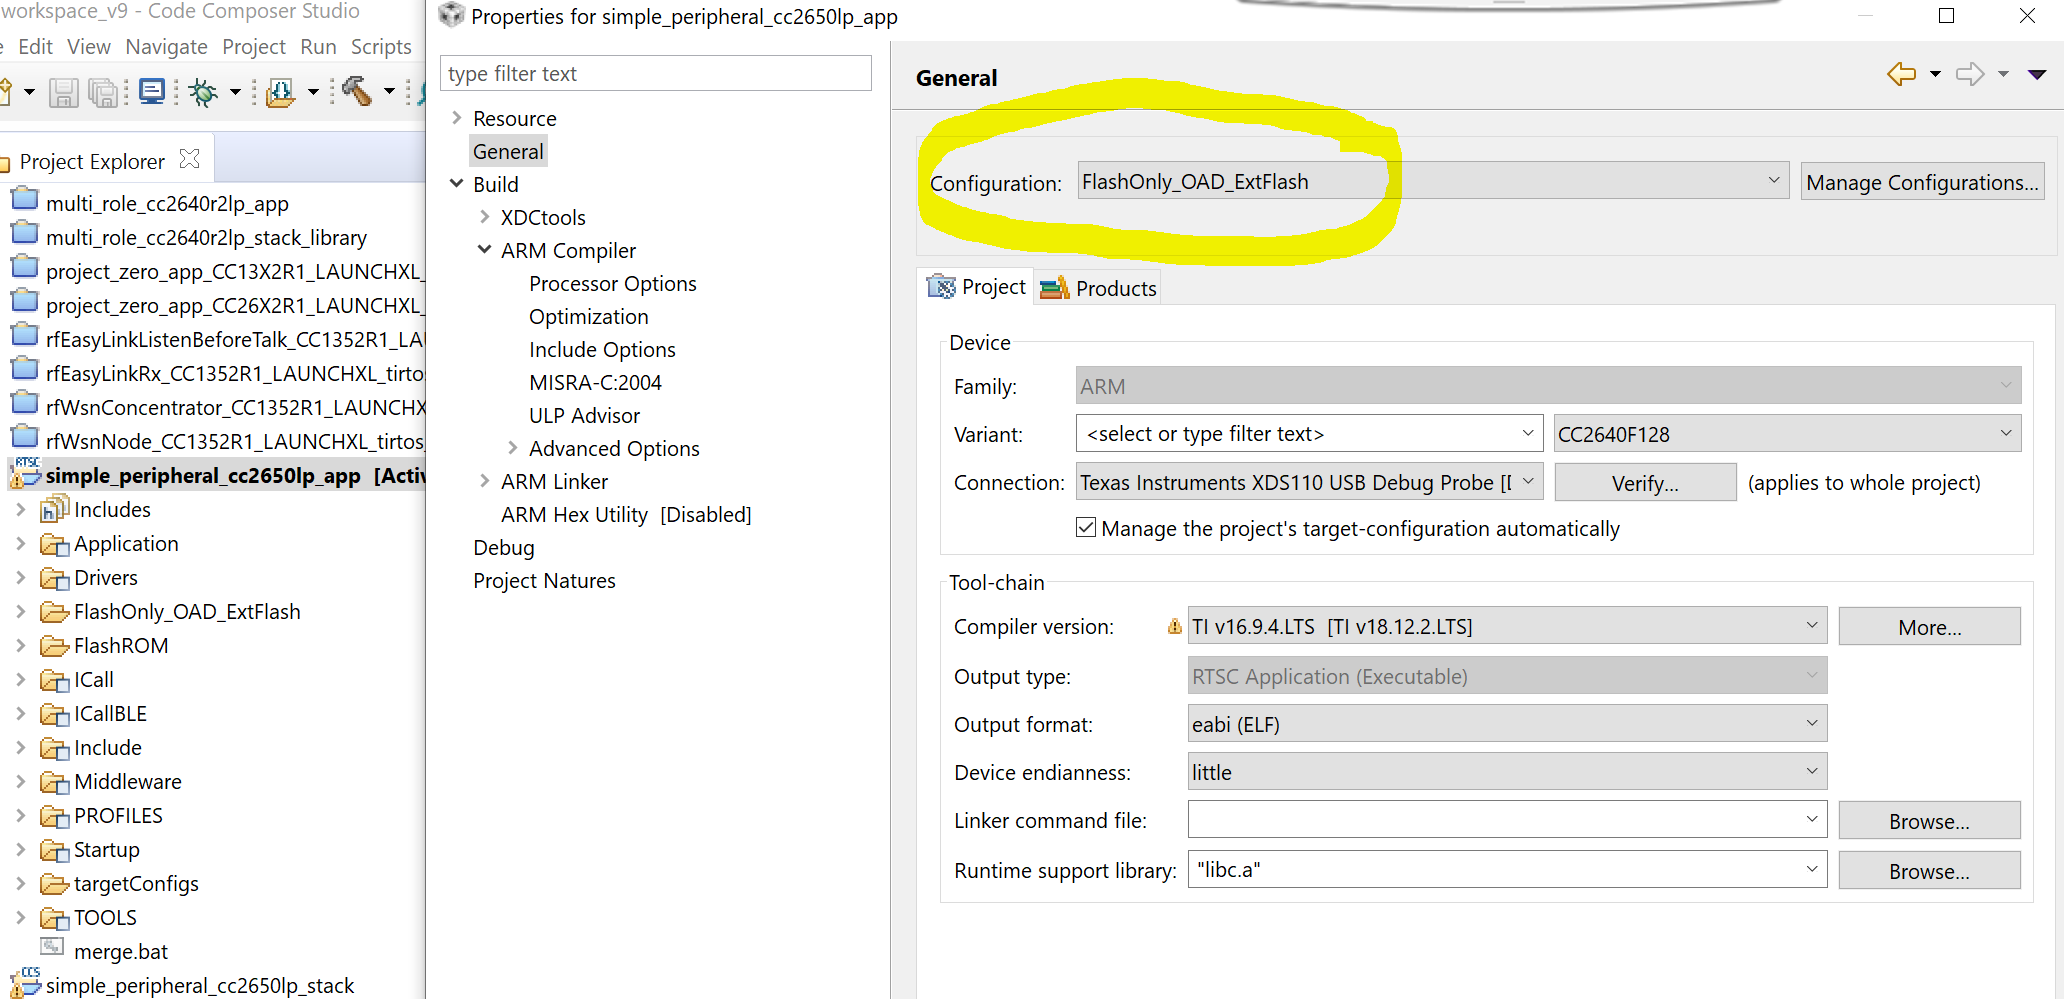Open the Project menu
The height and width of the screenshot is (999, 2064).
click(254, 47)
